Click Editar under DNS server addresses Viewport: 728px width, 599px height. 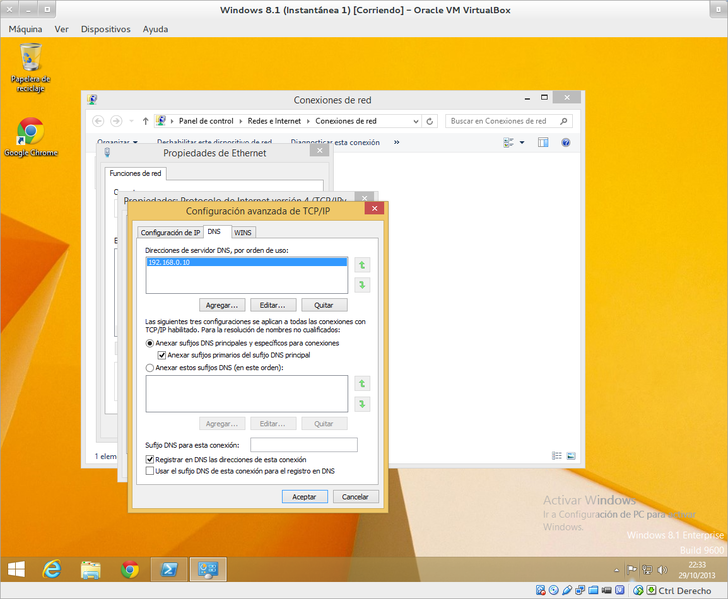[273, 306]
